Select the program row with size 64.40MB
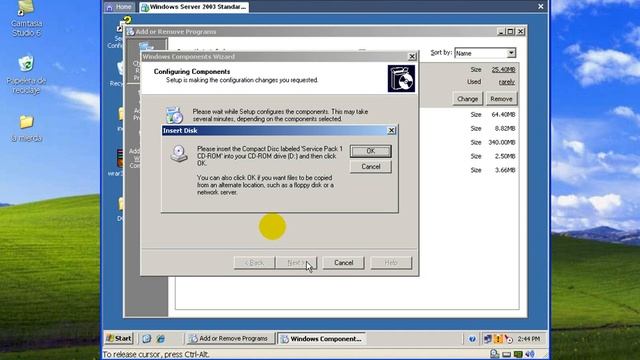The image size is (640, 360). pyautogui.click(x=469, y=115)
